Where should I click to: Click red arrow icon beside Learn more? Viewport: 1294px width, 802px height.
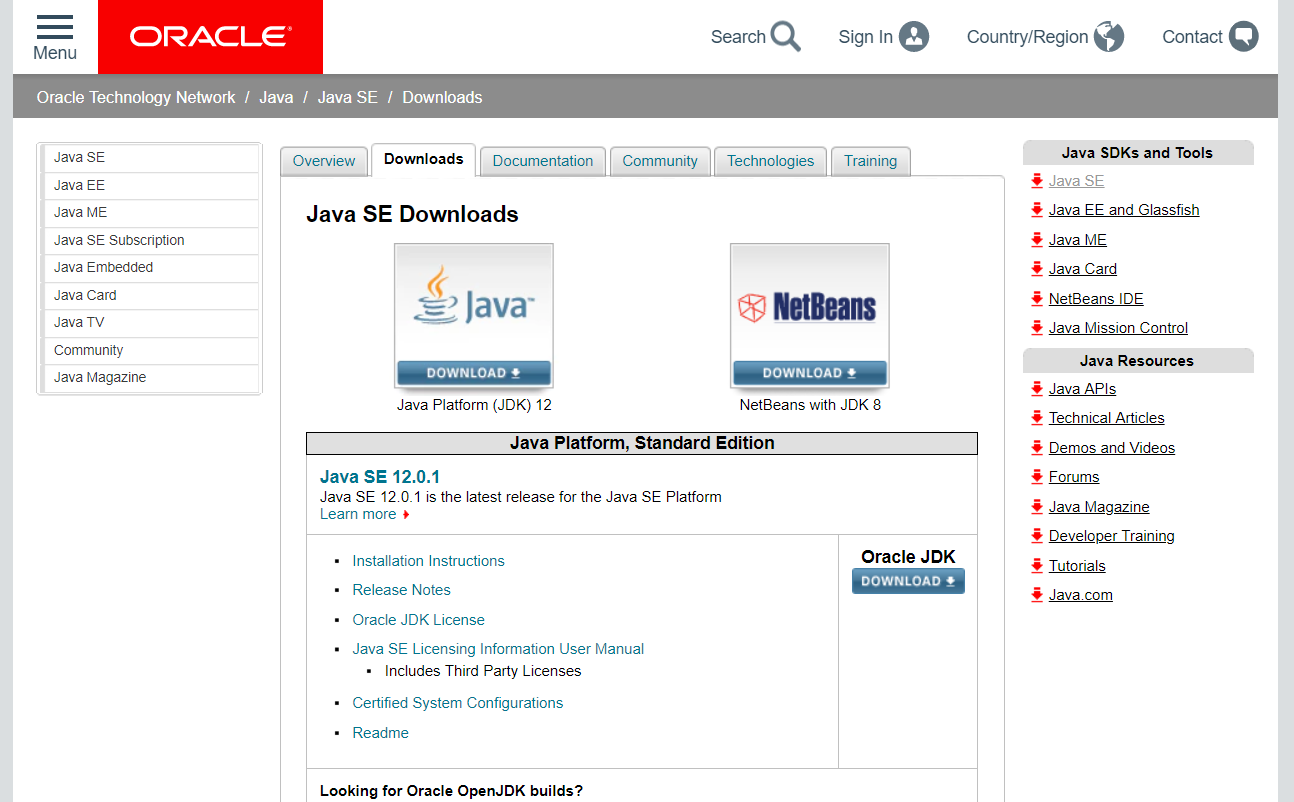[406, 515]
